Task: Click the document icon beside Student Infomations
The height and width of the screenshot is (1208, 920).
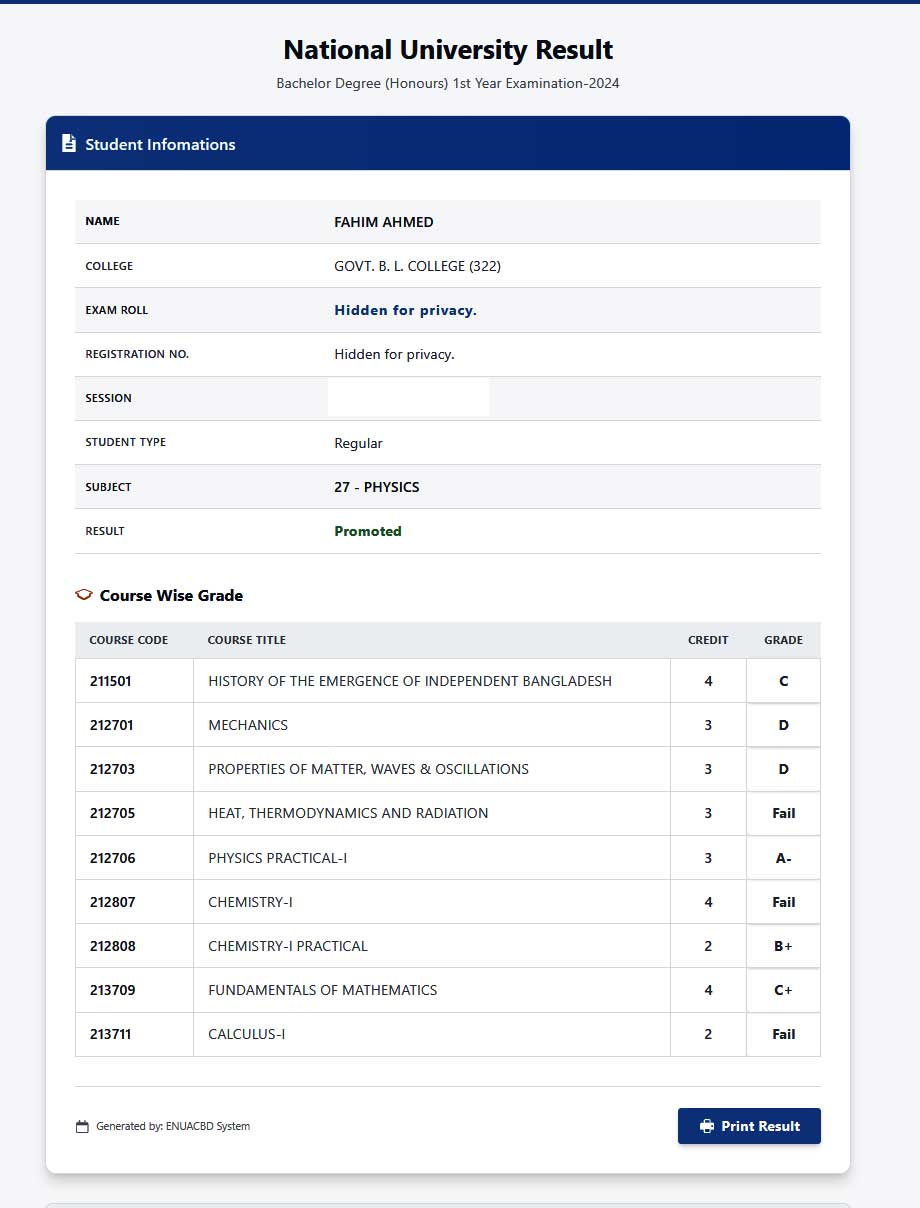Action: (x=68, y=143)
